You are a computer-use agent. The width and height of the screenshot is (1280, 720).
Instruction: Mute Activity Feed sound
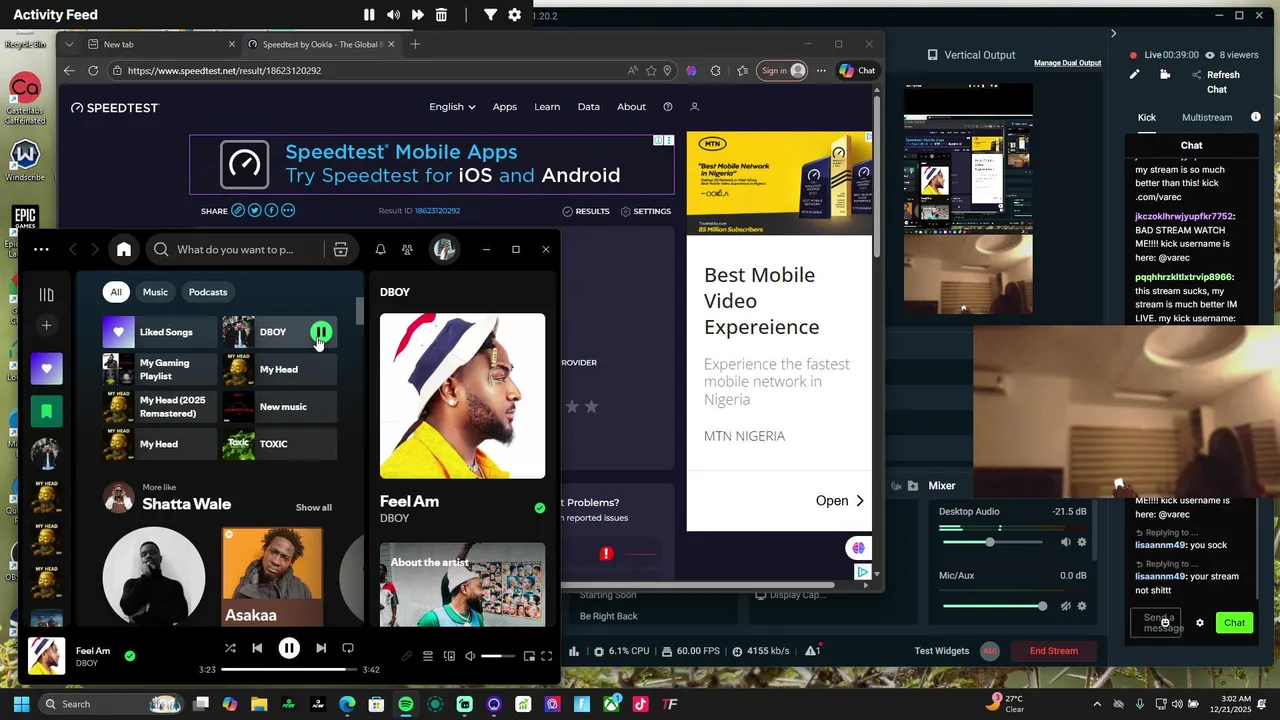click(x=393, y=15)
